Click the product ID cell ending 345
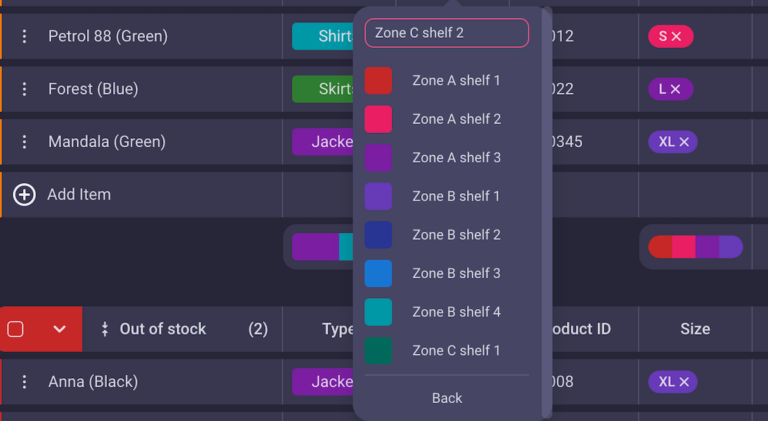The height and width of the screenshot is (421, 768). [x=567, y=142]
